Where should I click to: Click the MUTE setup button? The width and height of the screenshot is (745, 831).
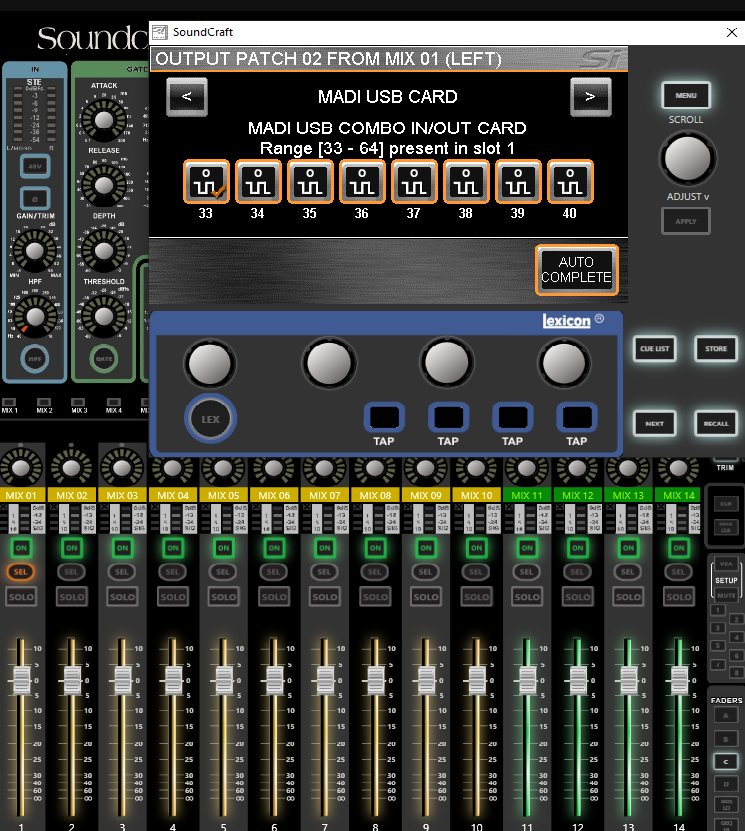(x=726, y=595)
